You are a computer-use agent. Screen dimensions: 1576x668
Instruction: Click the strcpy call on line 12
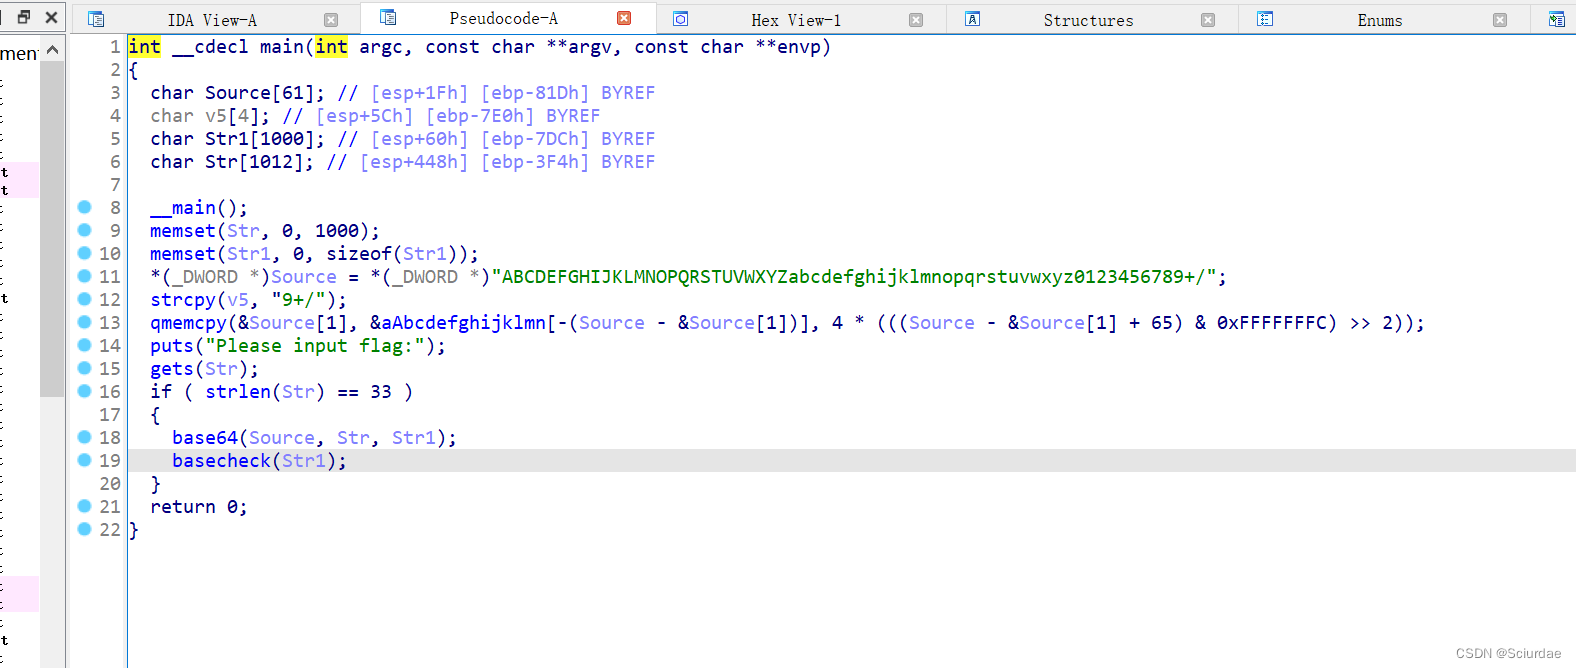click(x=183, y=300)
